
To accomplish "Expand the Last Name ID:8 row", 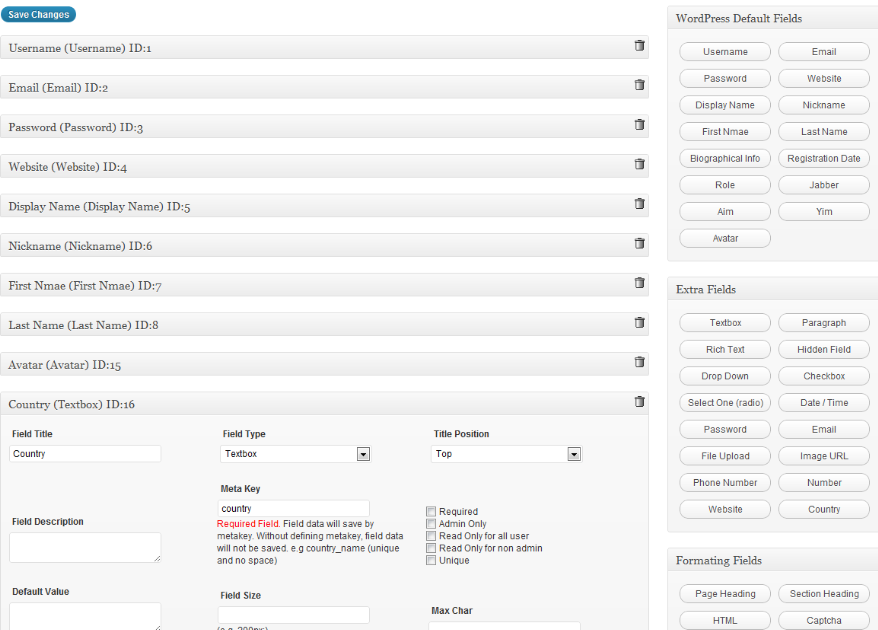I will [x=324, y=325].
